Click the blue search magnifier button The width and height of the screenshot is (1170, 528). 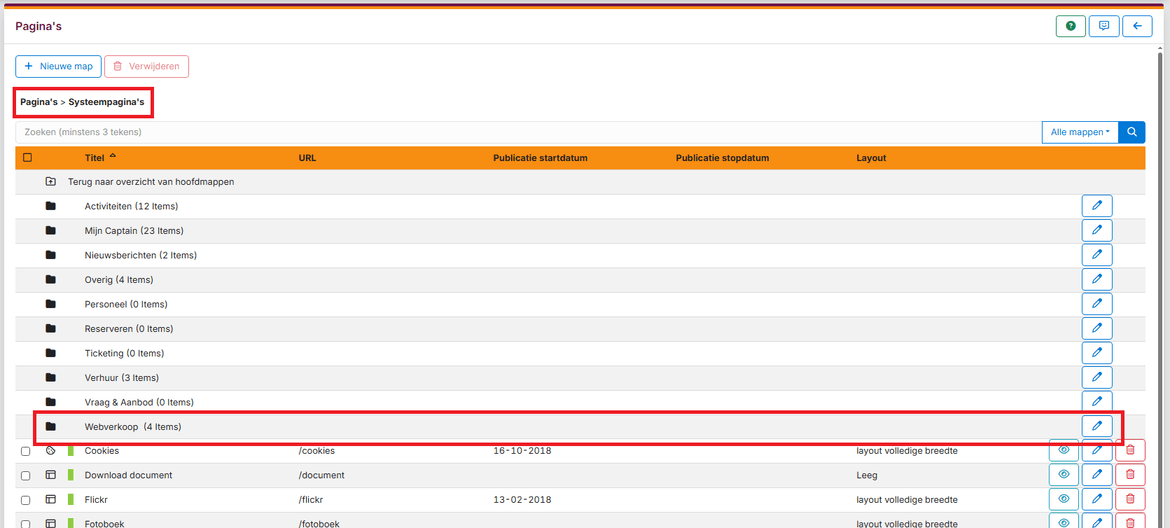(1132, 132)
